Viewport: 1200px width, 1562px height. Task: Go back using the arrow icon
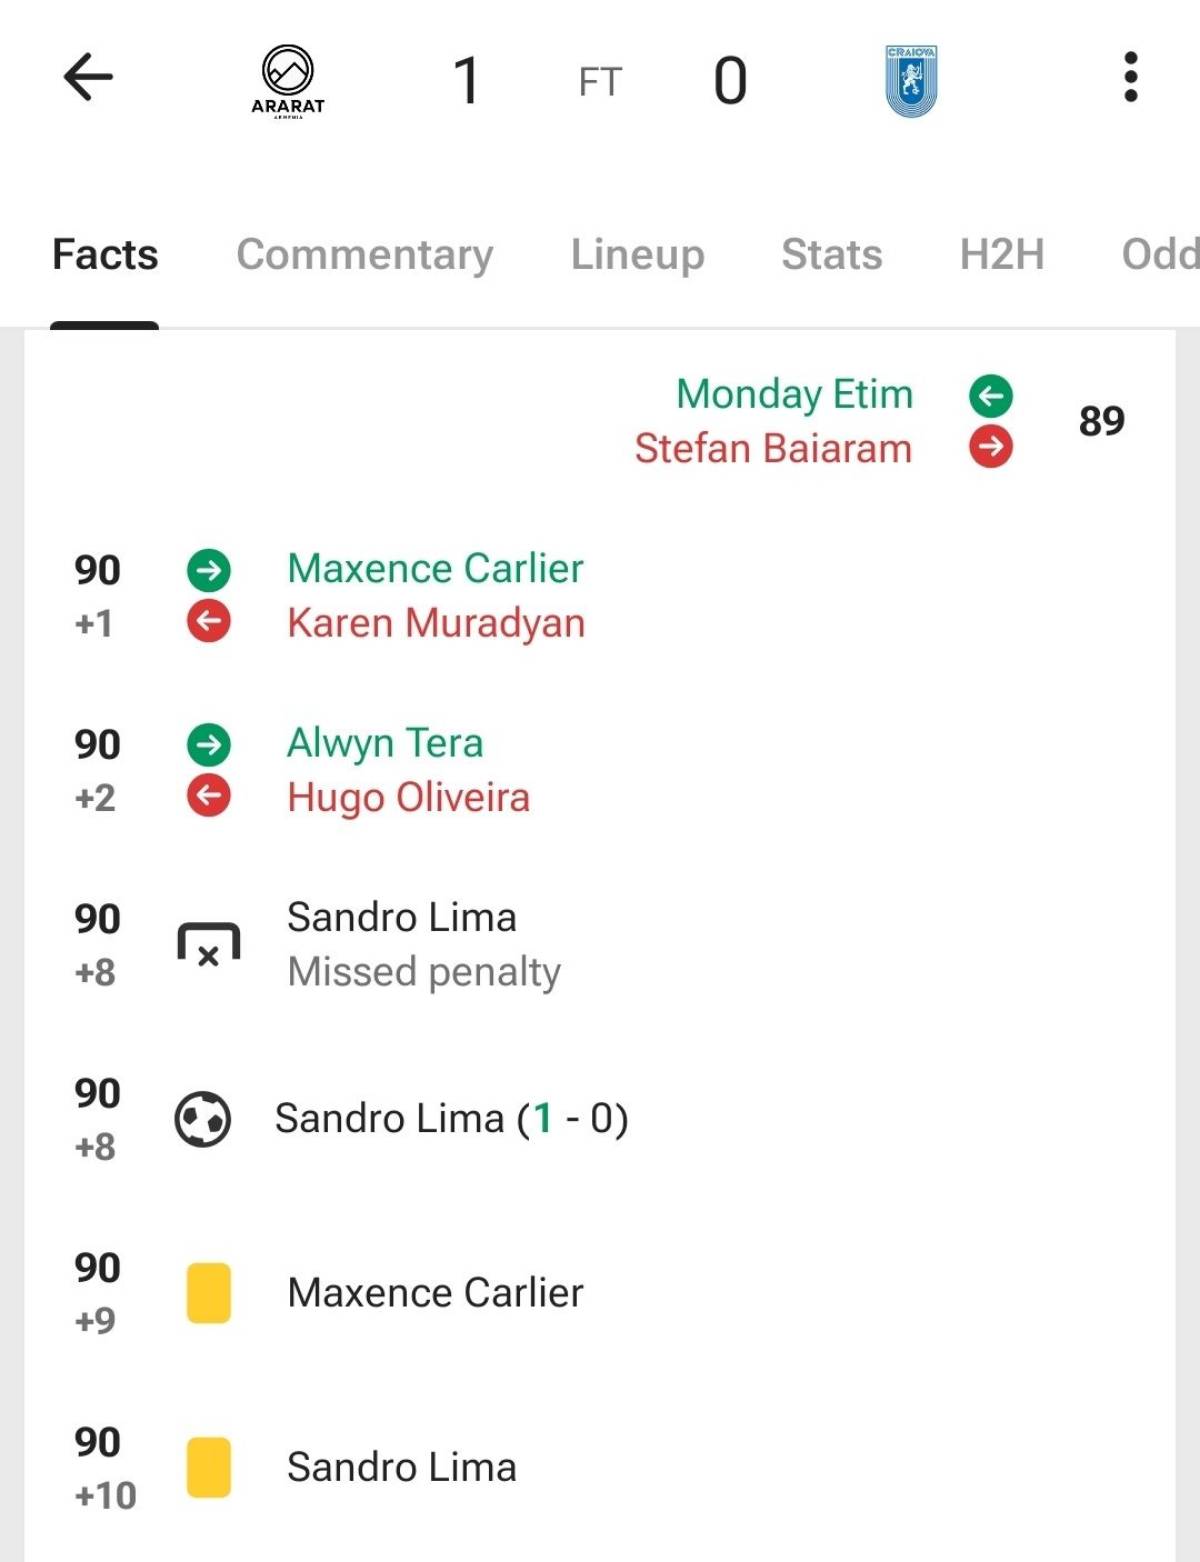coord(88,77)
